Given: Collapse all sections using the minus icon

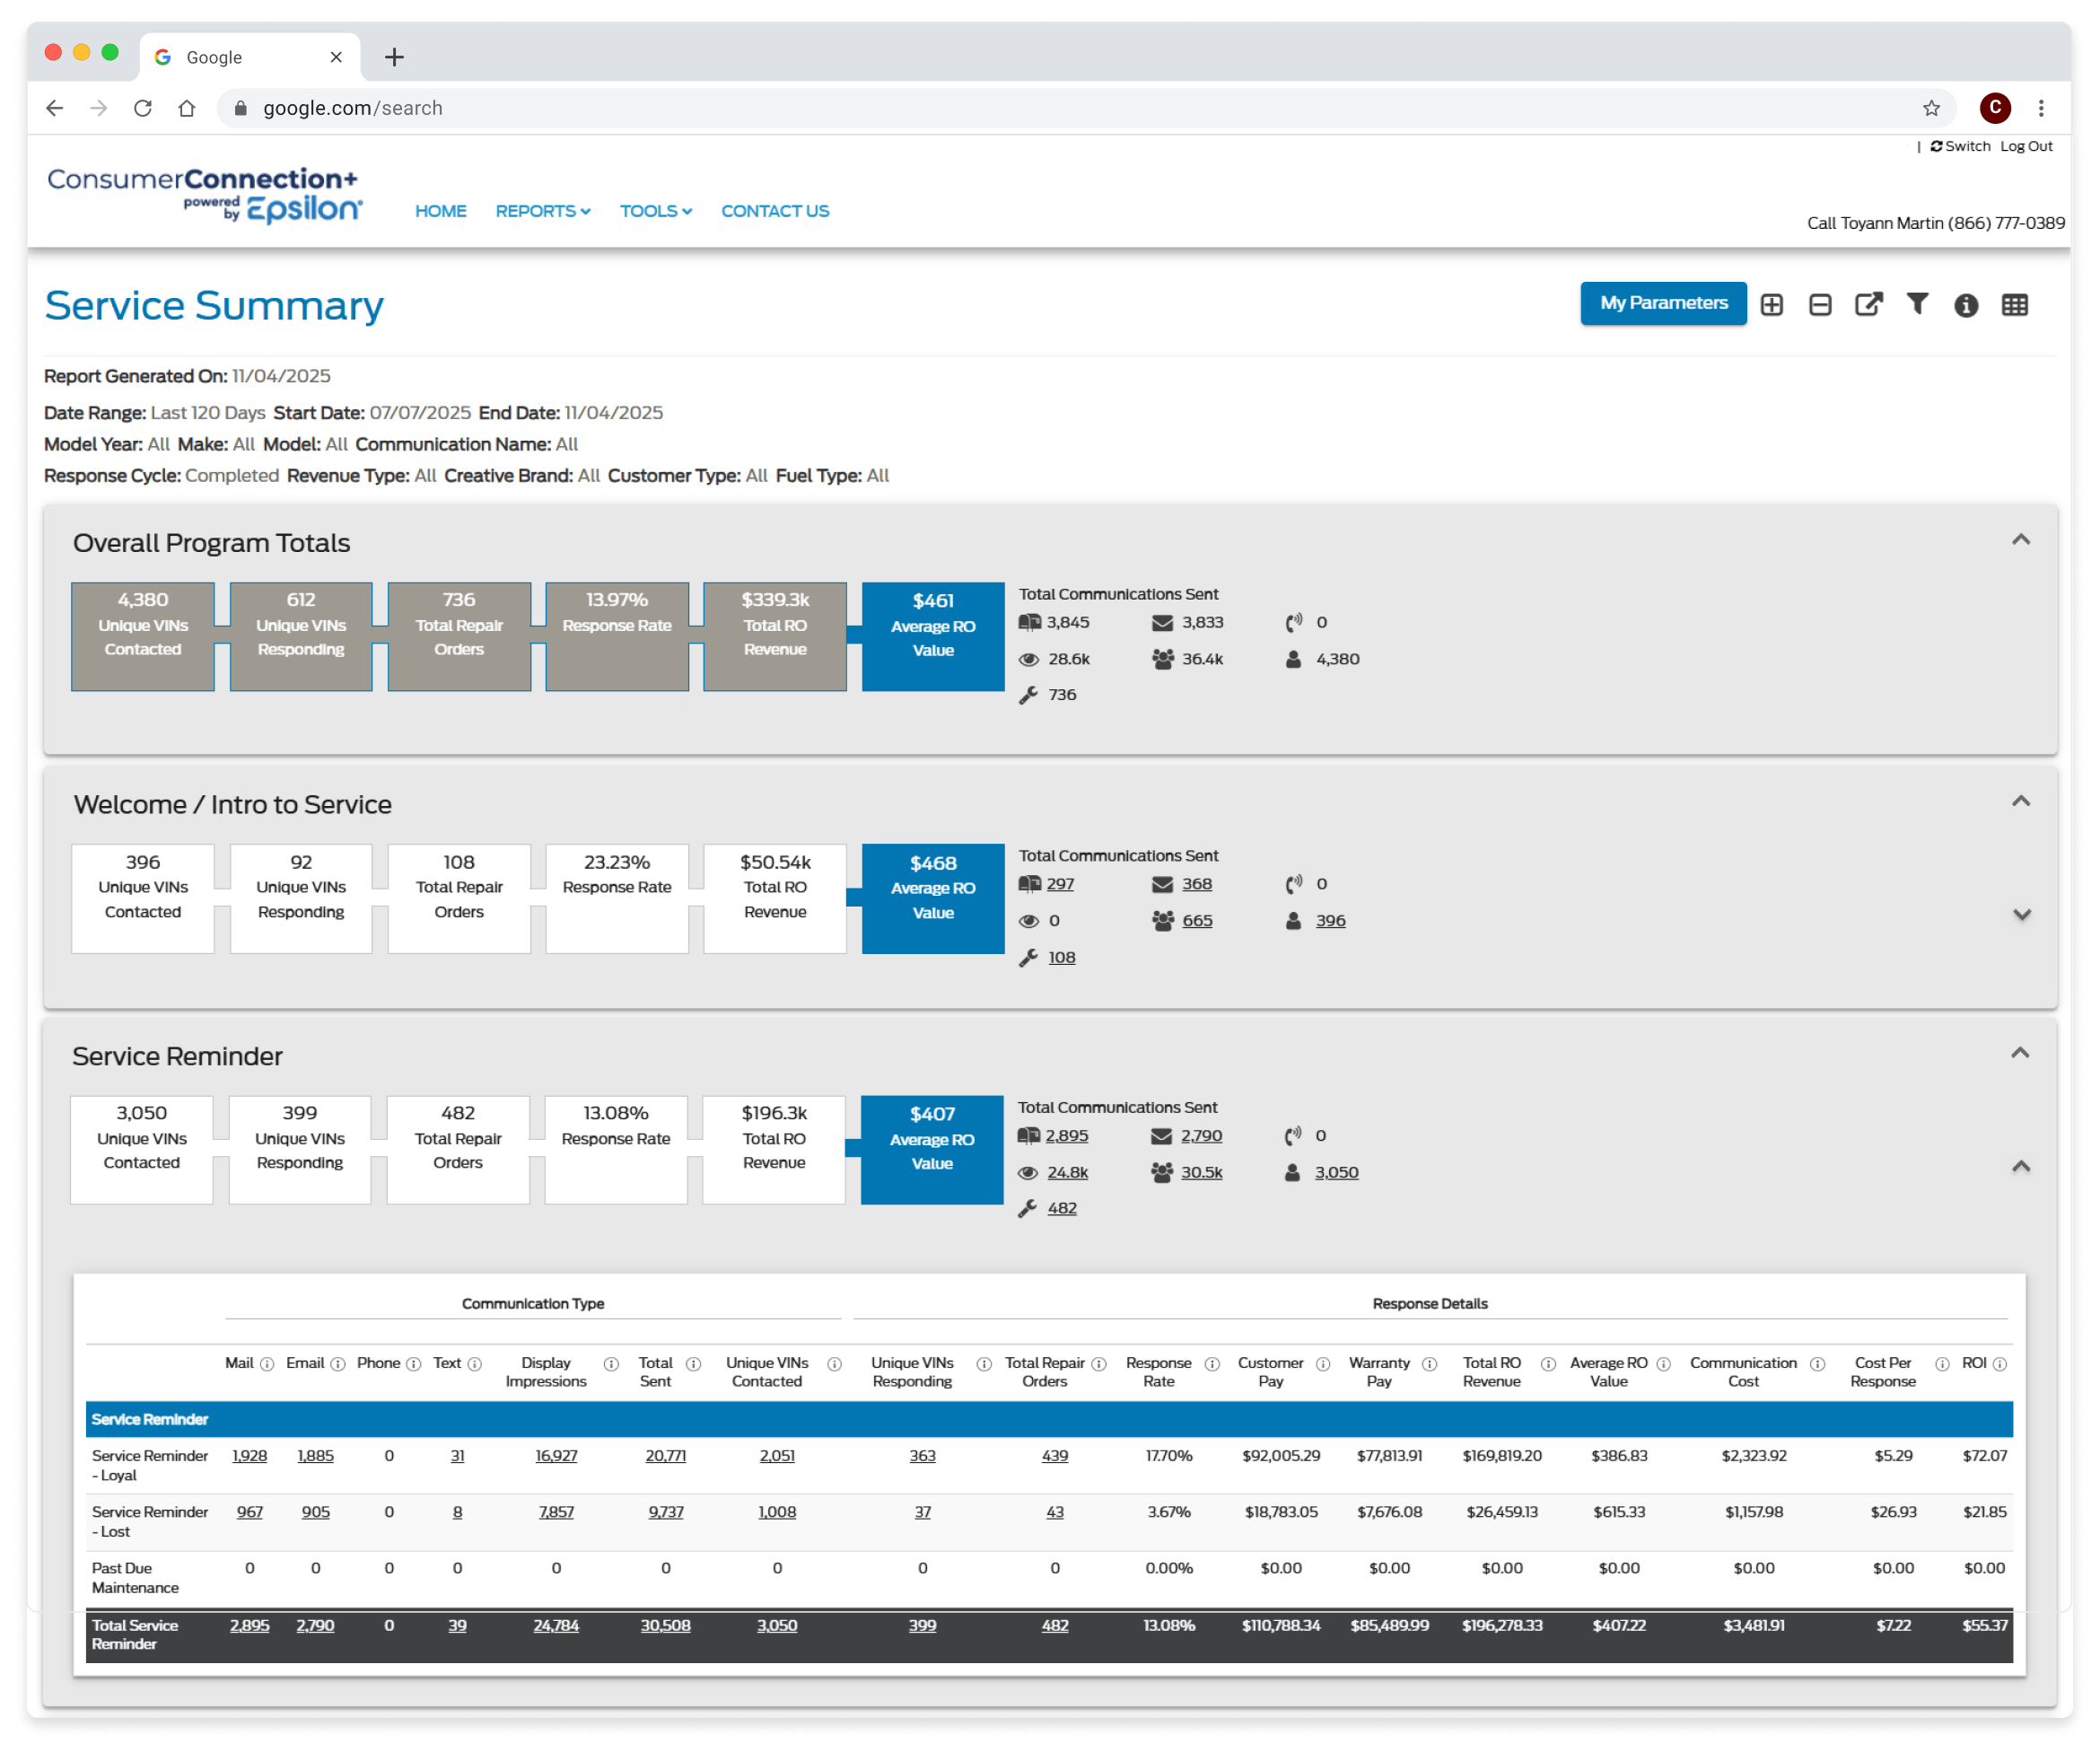Looking at the screenshot, I should click(1820, 305).
